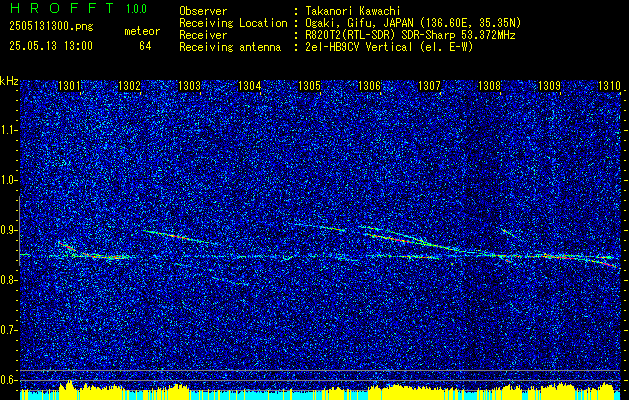Click the kHz axis unit label
Viewport: 629px width, 400px height.
[9, 81]
